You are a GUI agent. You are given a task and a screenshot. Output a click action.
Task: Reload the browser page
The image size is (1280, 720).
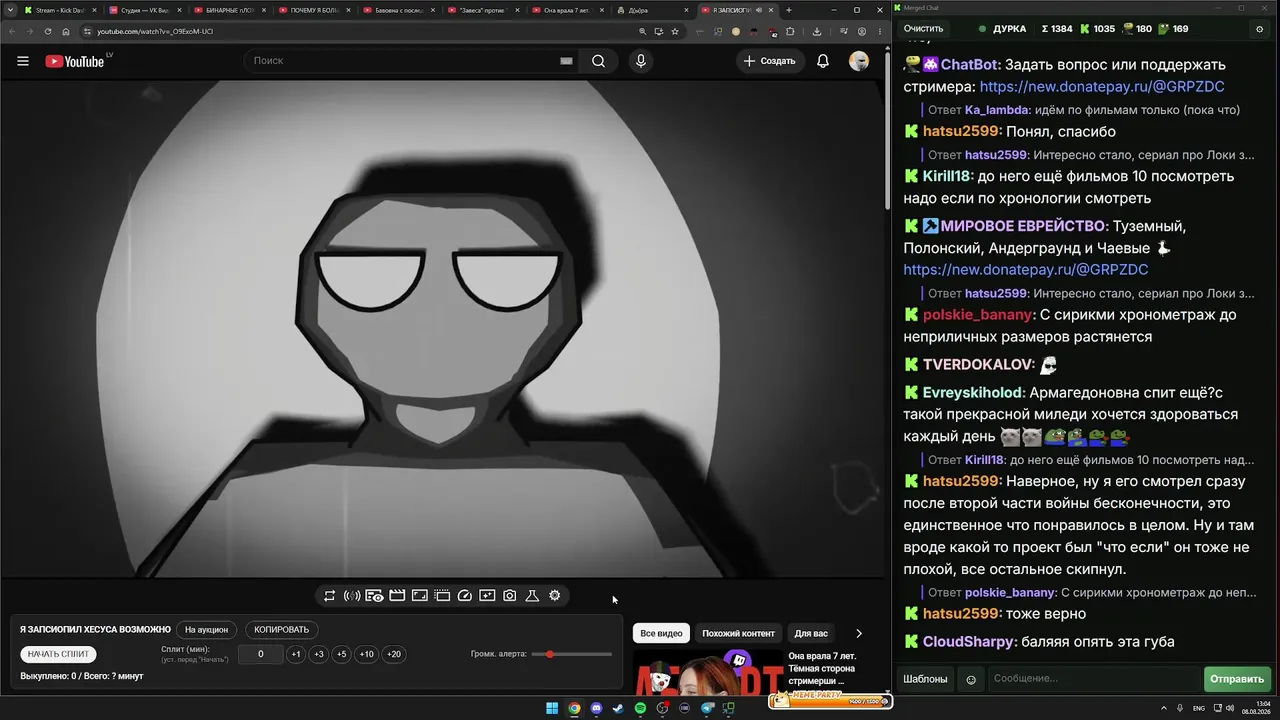pyautogui.click(x=48, y=31)
